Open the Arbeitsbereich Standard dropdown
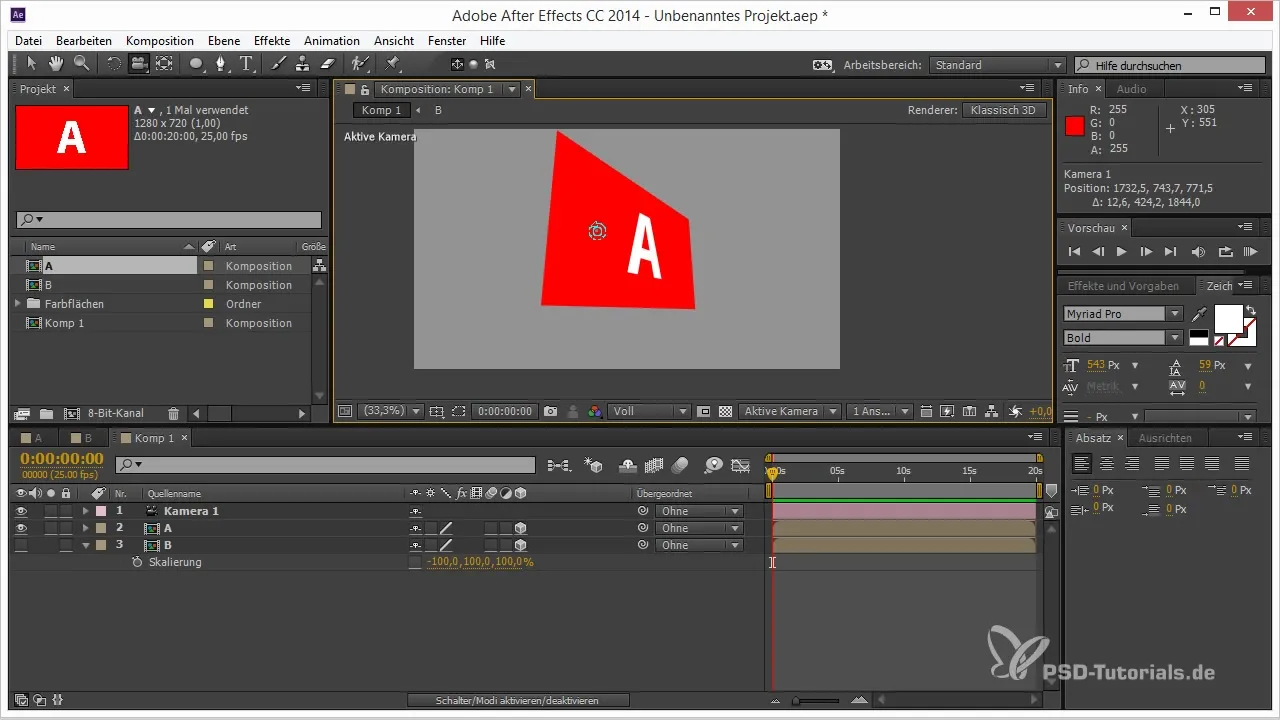The width and height of the screenshot is (1280, 720). tap(997, 65)
